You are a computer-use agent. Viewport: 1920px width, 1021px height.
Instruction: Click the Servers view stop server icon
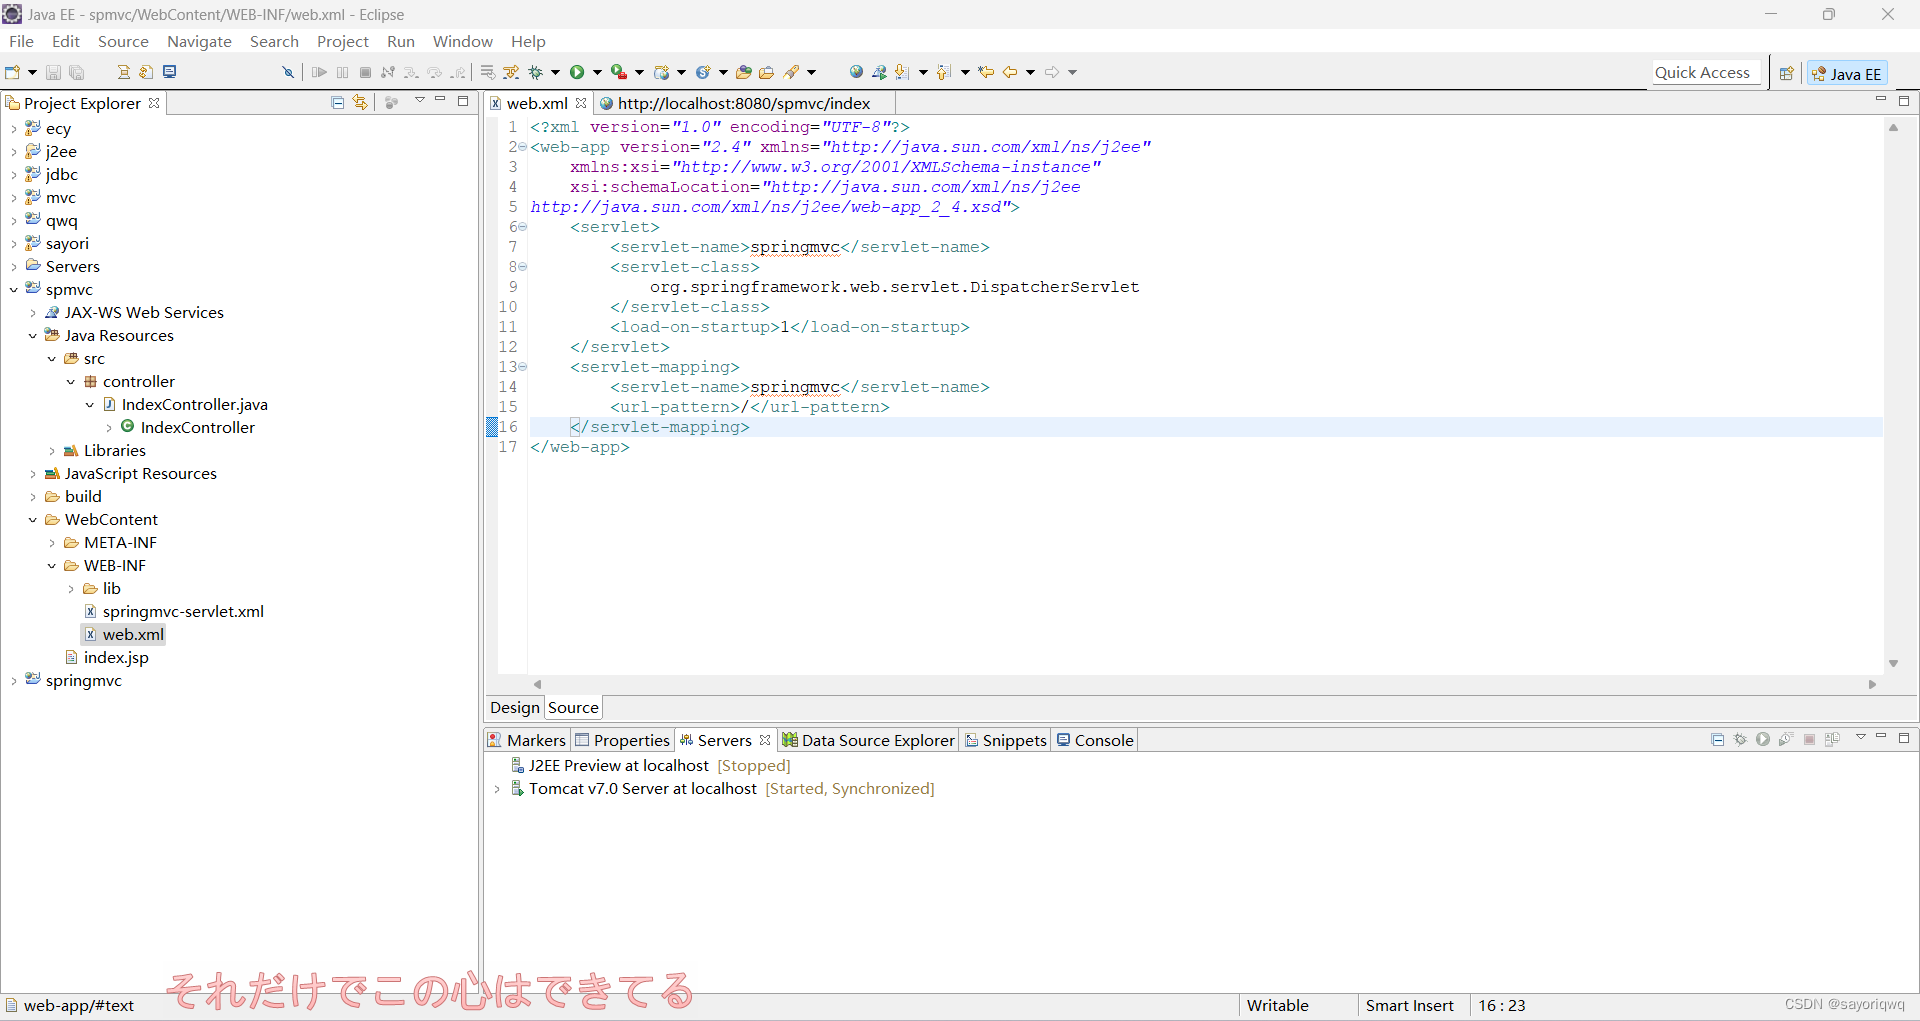point(1809,740)
